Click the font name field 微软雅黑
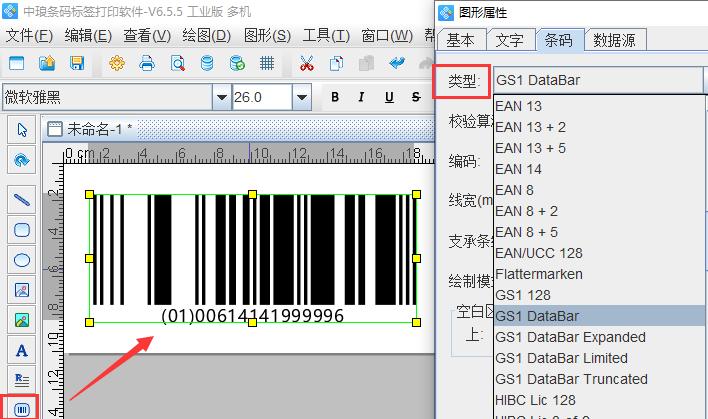708x419 pixels. 107,97
